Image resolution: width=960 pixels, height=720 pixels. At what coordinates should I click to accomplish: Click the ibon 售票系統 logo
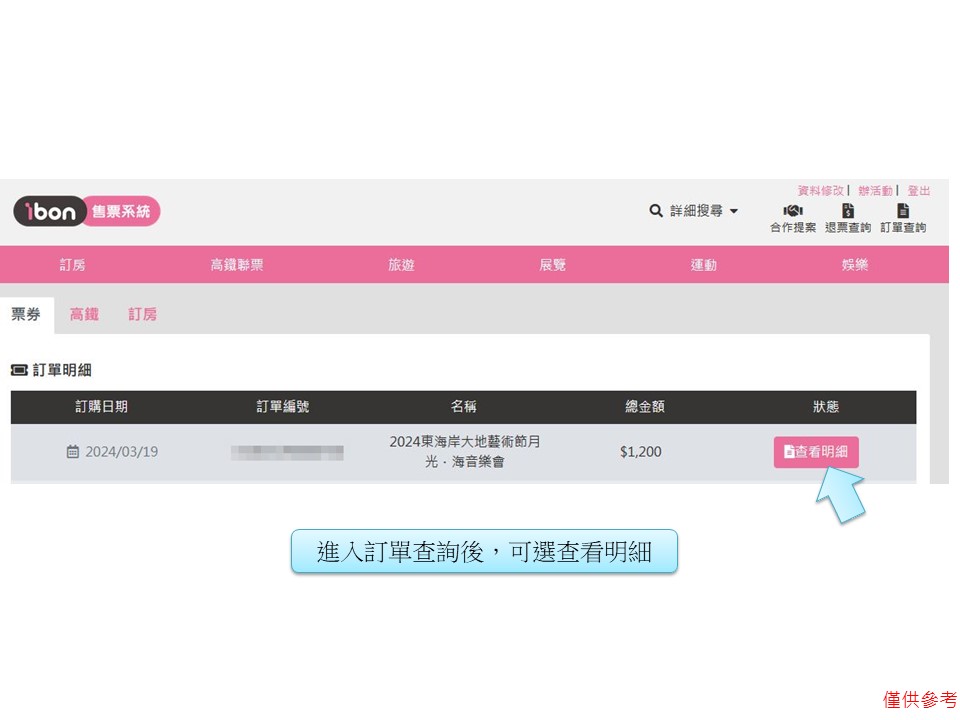tap(87, 211)
